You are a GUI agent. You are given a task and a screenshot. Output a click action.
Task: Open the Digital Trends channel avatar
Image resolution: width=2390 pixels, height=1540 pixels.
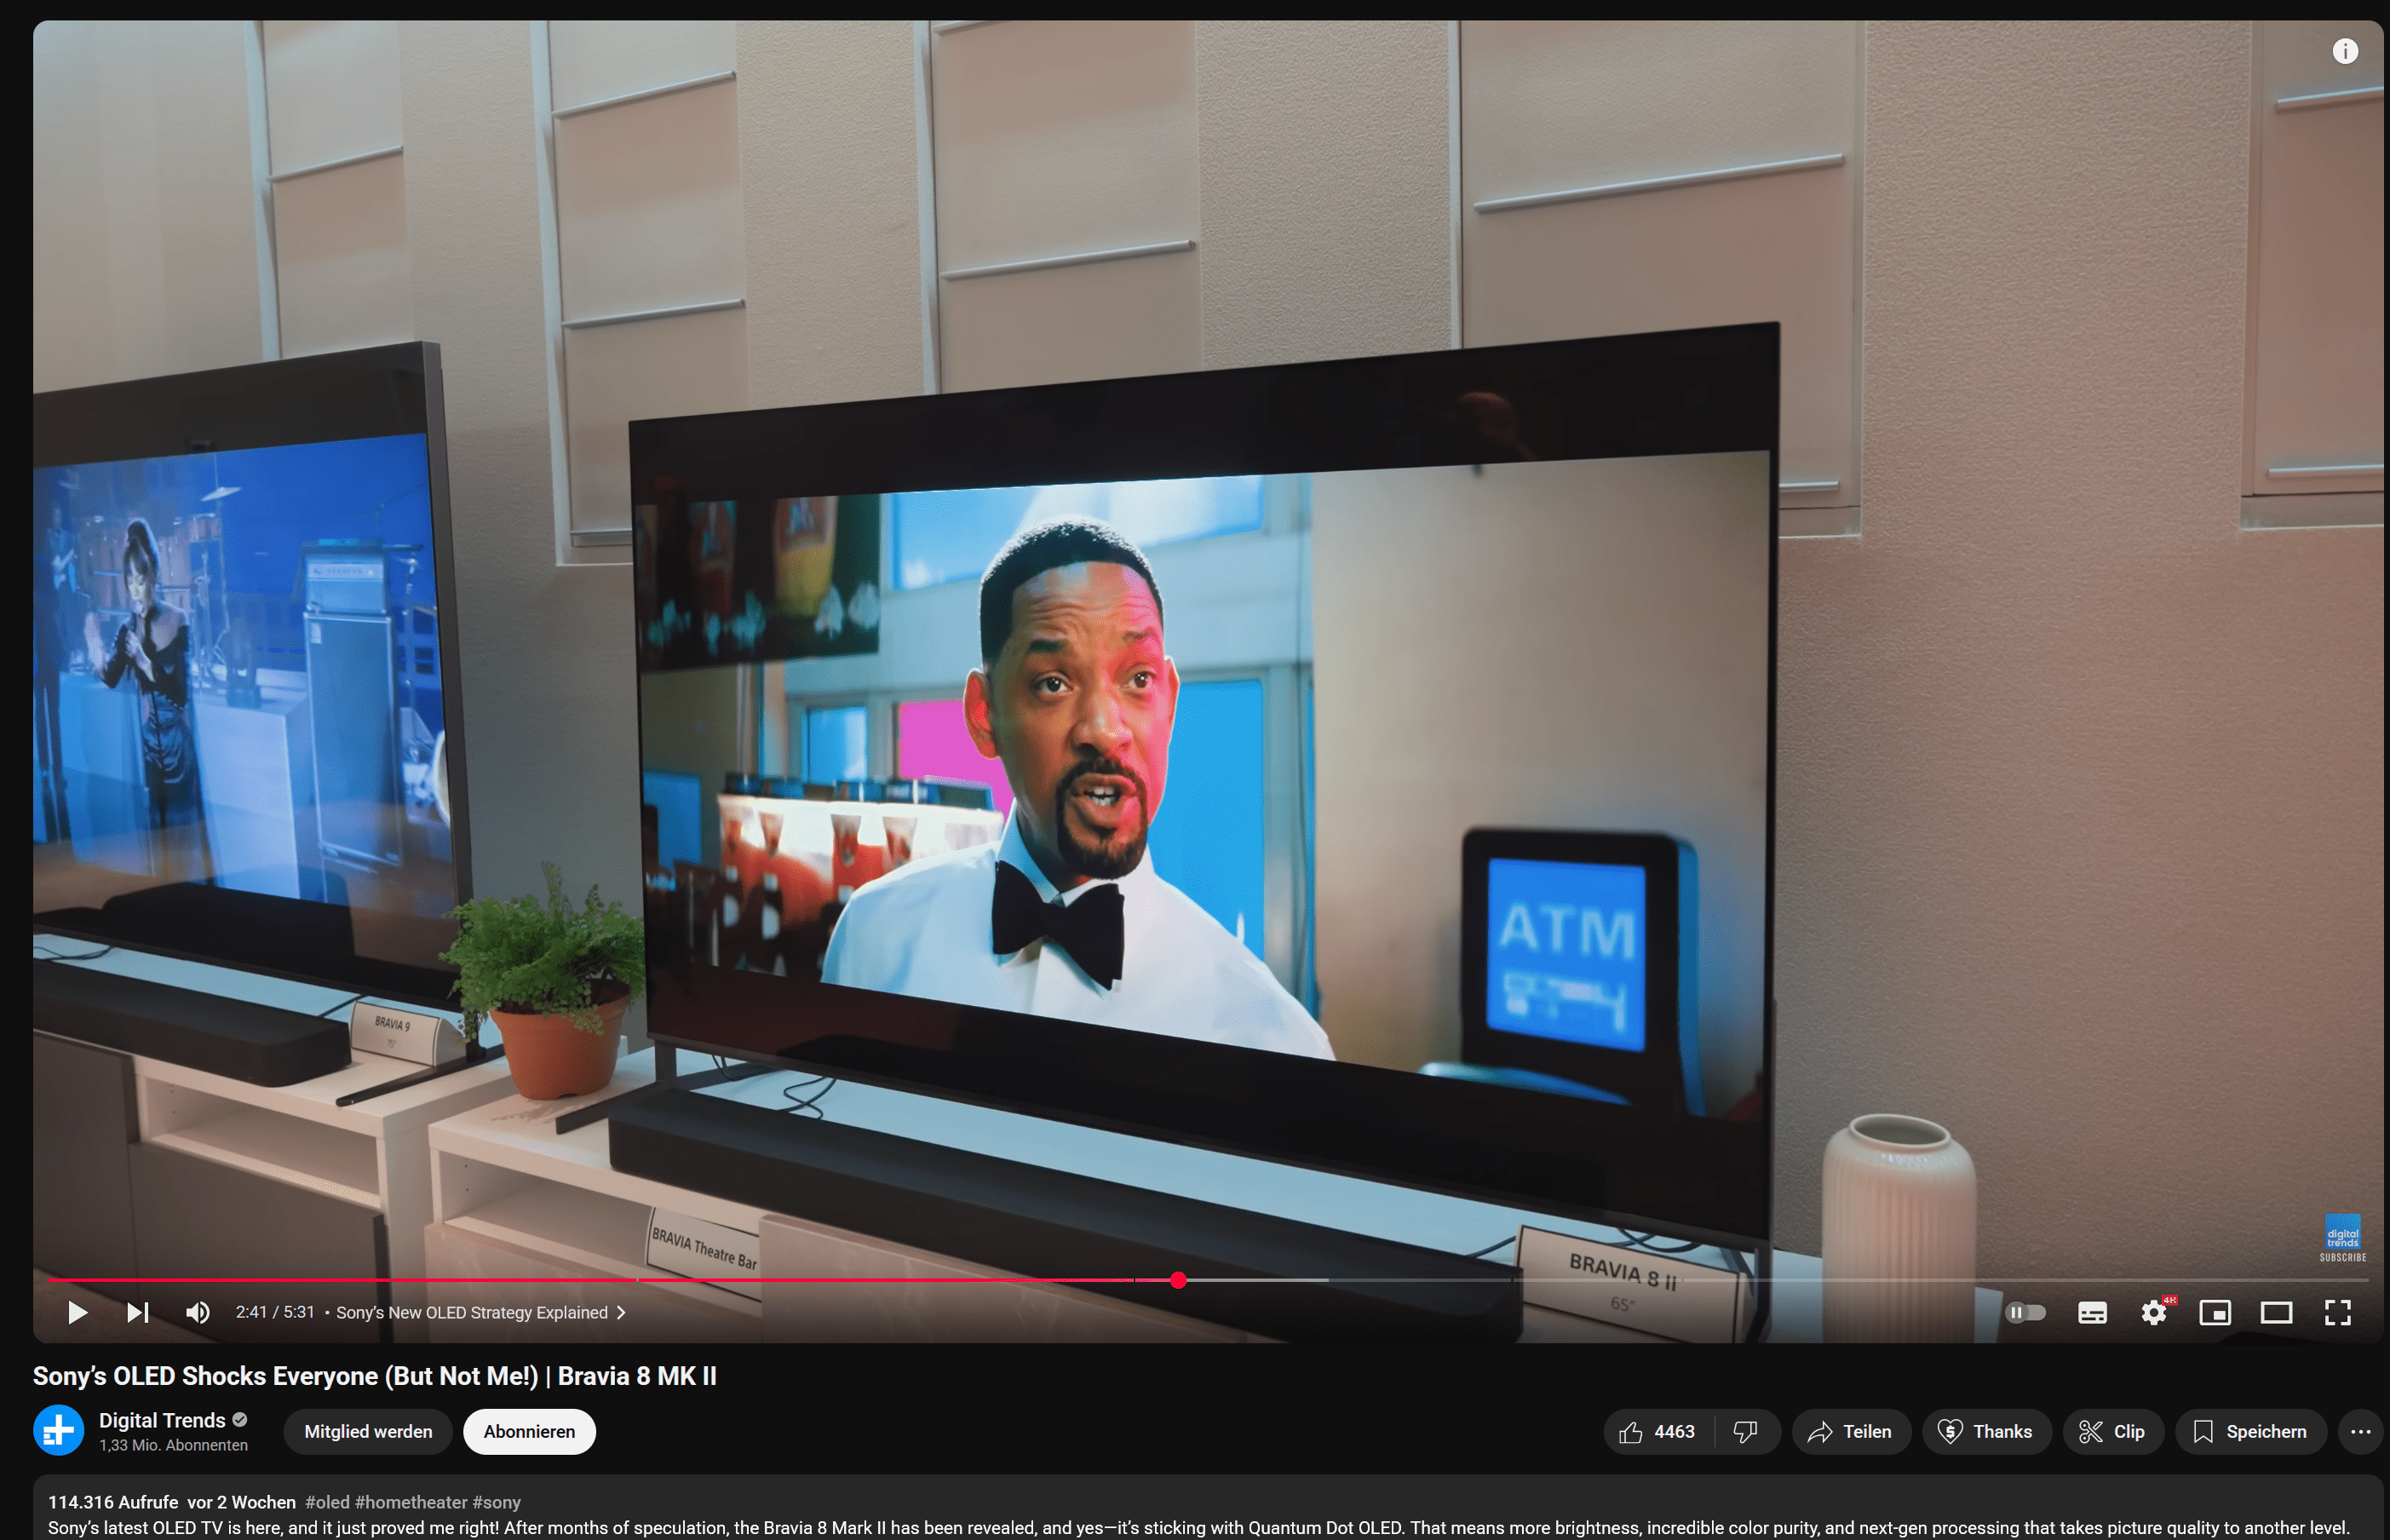(x=59, y=1431)
